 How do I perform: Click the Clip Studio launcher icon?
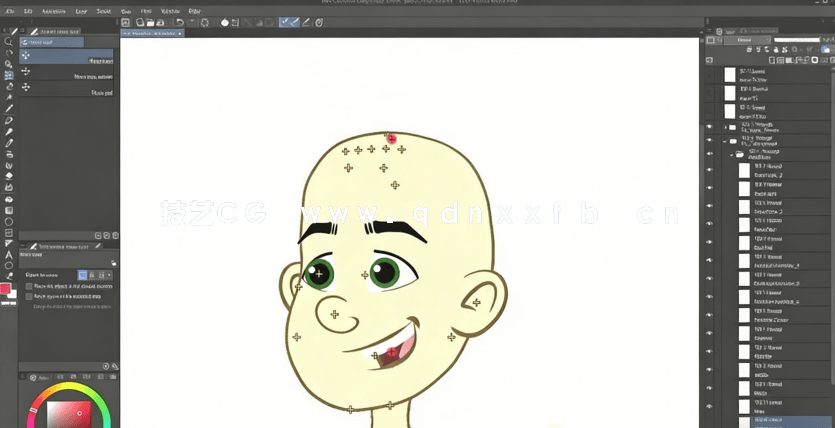[x=126, y=22]
